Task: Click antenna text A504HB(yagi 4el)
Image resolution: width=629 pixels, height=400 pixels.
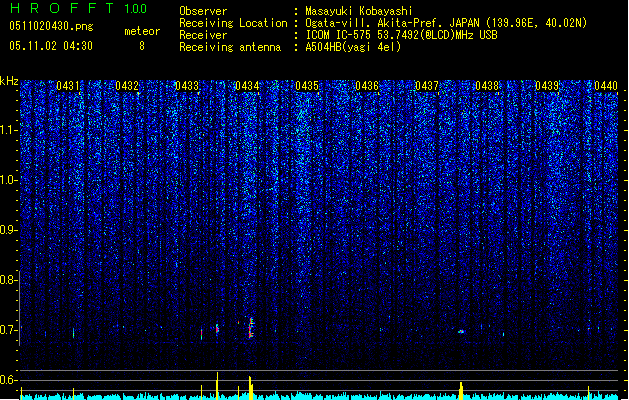Action: coord(353,47)
